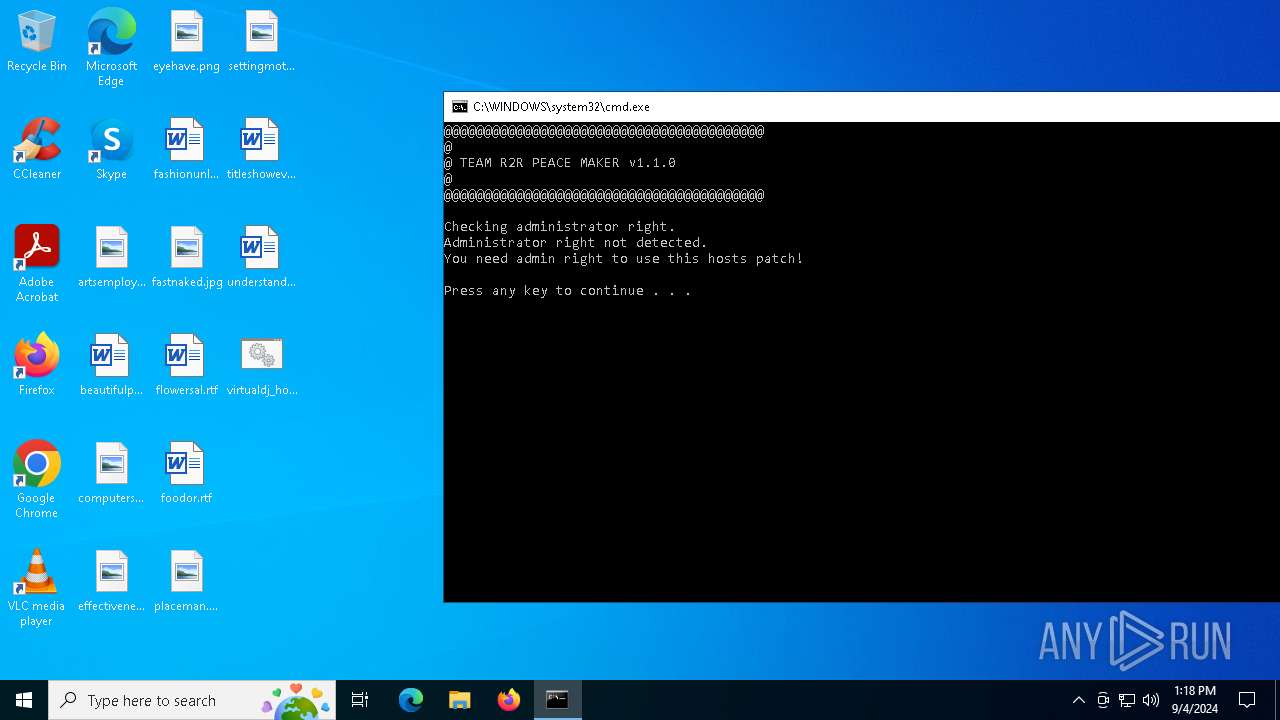Select the settingmot... image file
The image size is (1280, 720).
pyautogui.click(x=261, y=41)
